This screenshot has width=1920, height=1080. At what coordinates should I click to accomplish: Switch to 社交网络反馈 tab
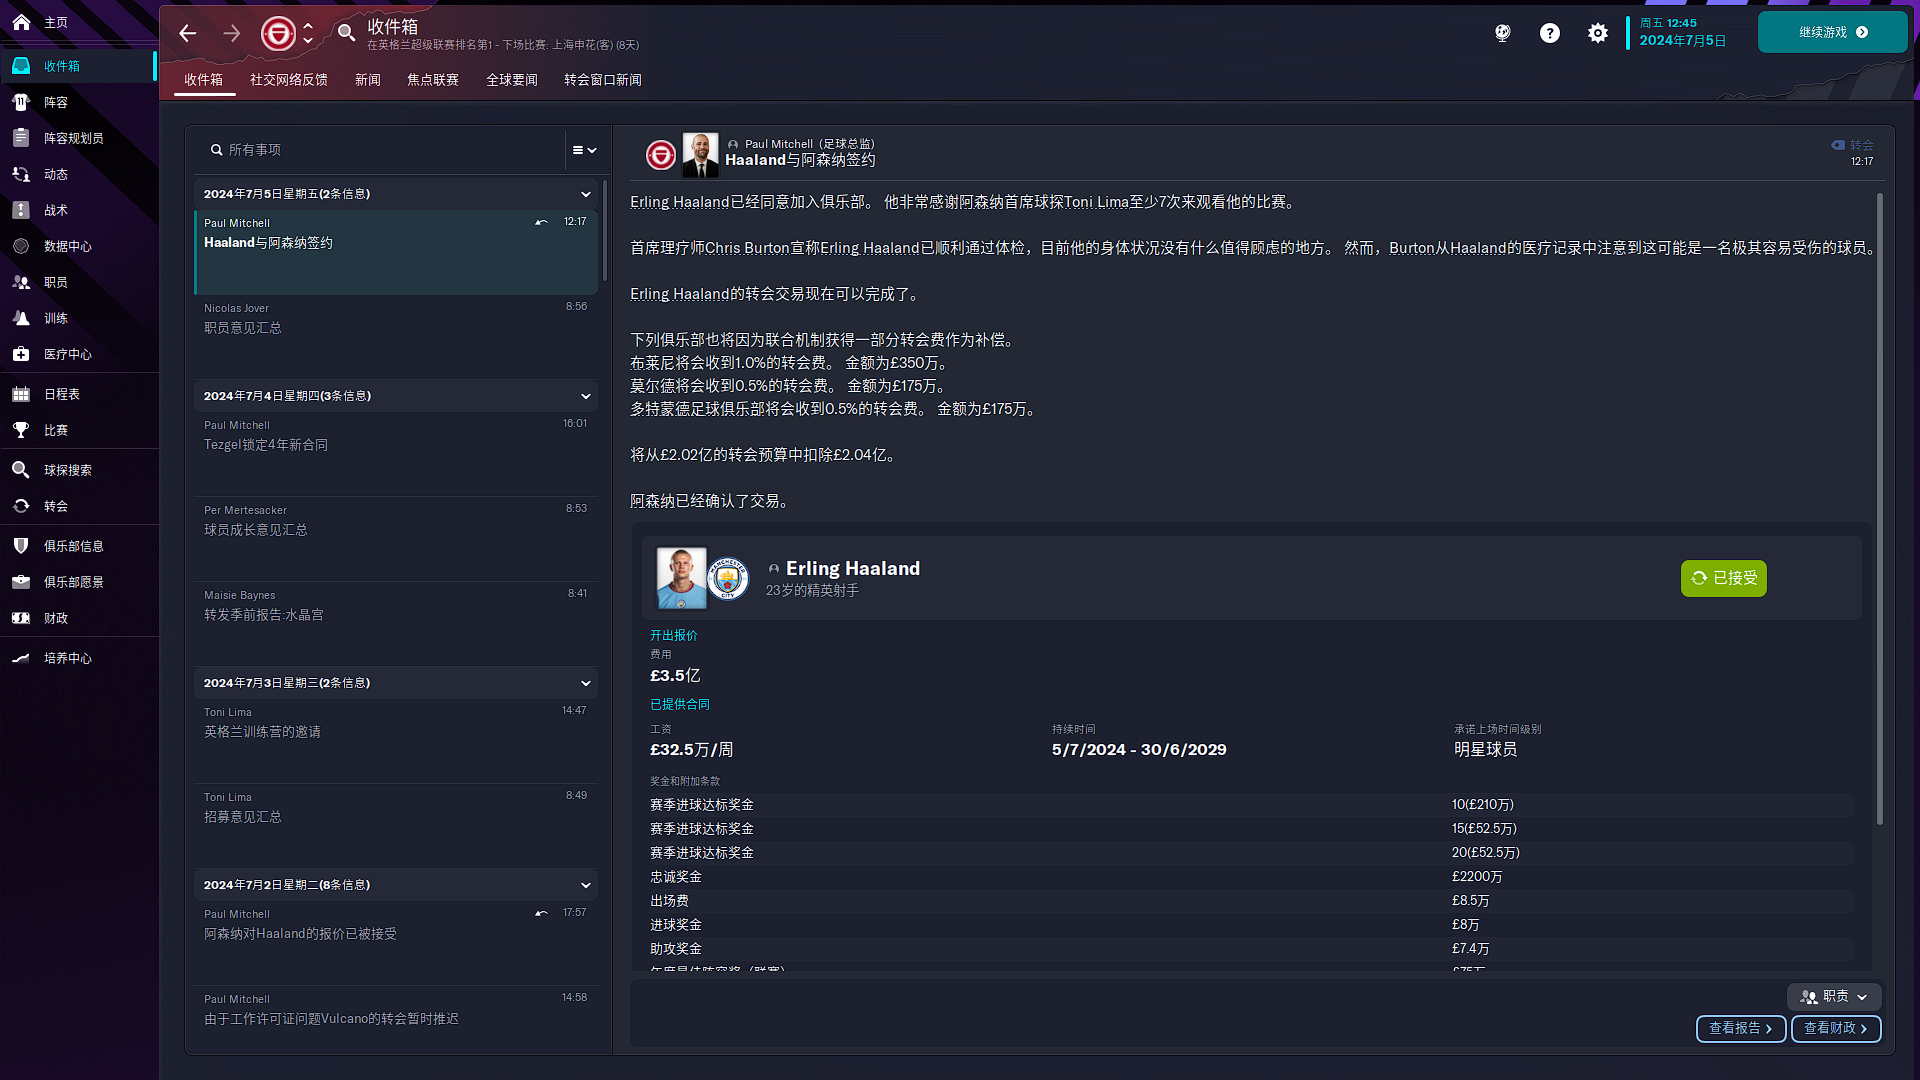(x=289, y=80)
